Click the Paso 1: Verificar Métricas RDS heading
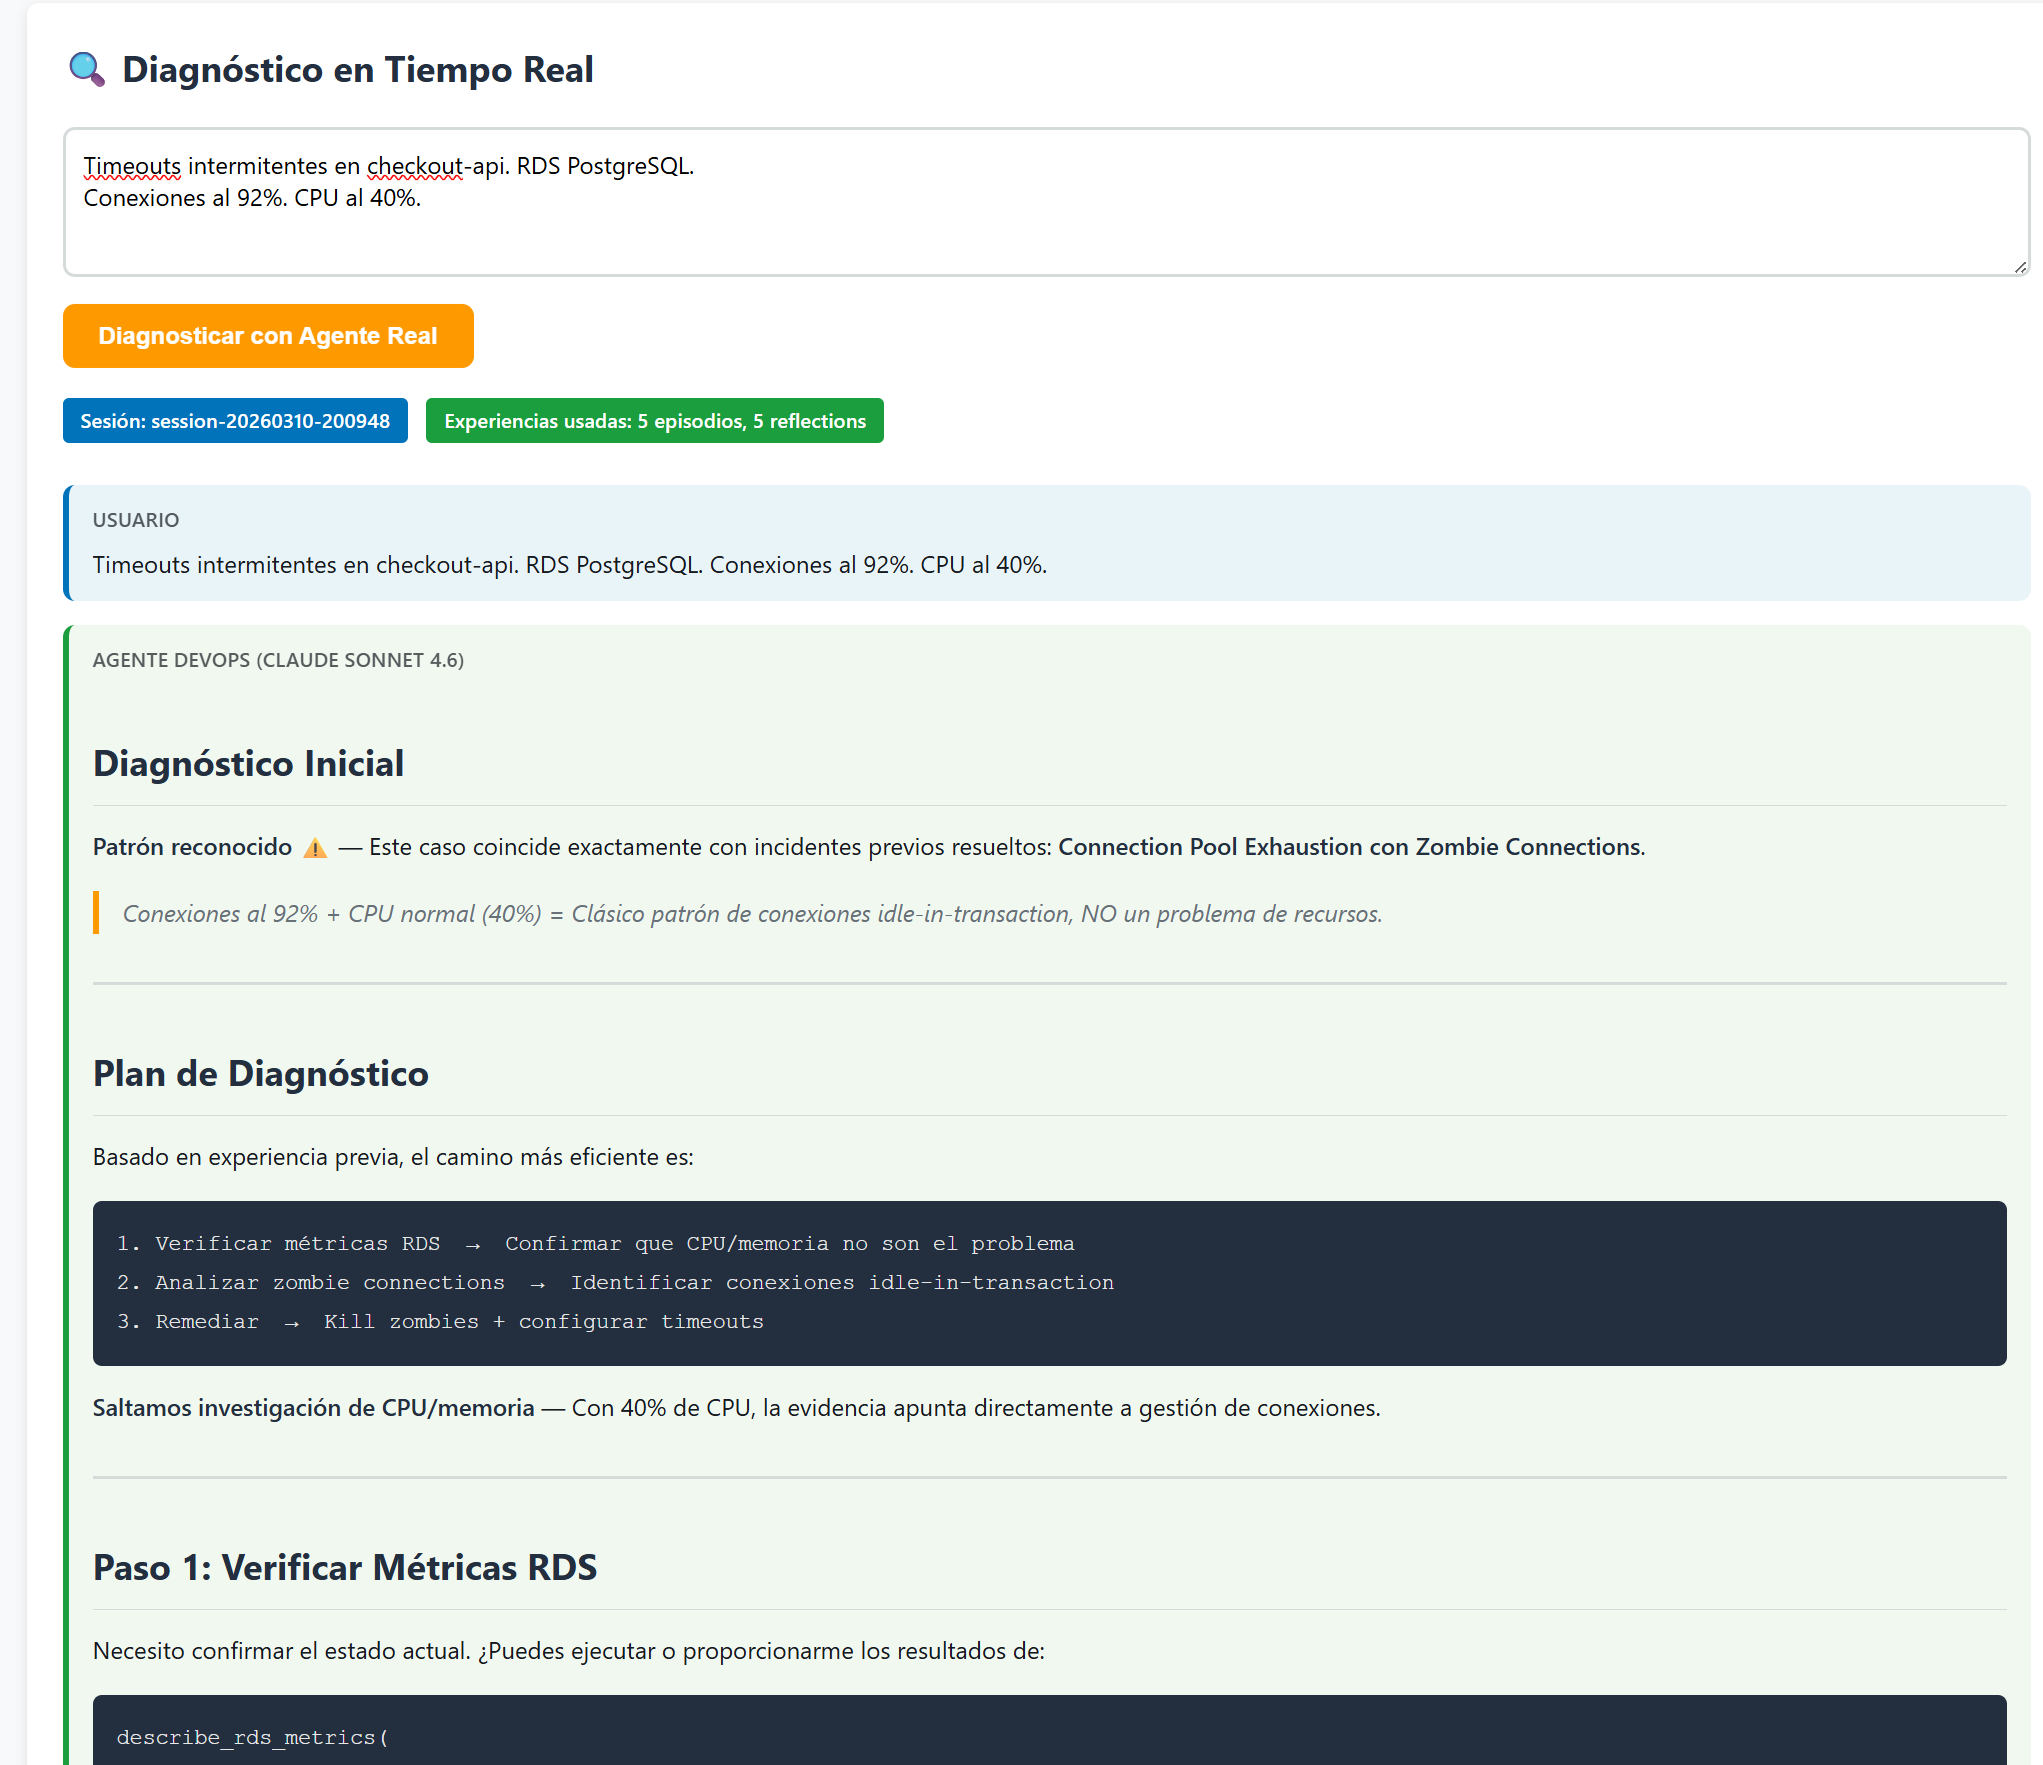The height and width of the screenshot is (1765, 2043). tap(344, 1567)
